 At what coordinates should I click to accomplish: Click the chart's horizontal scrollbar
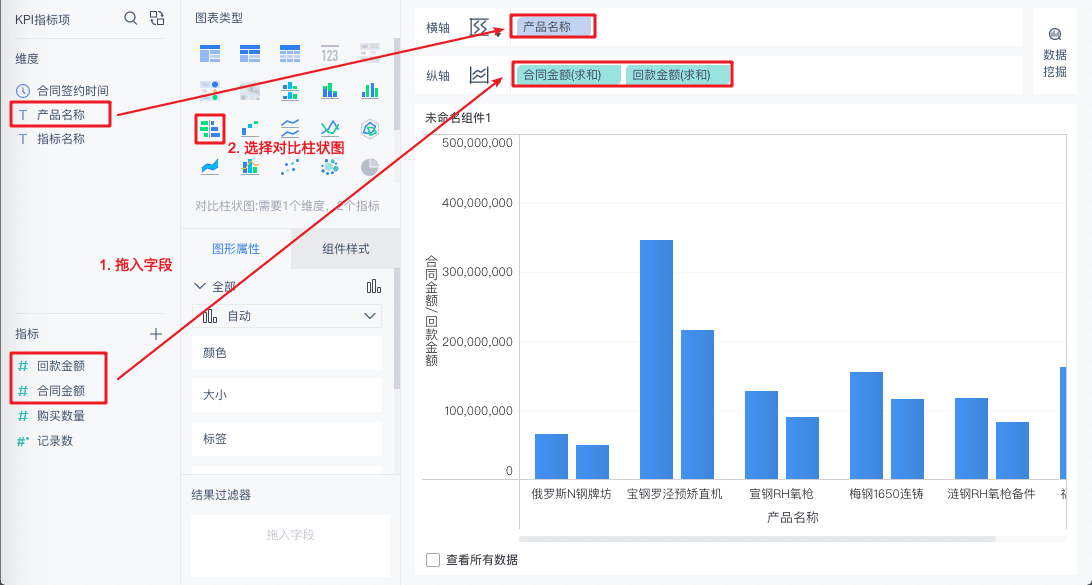click(x=757, y=538)
